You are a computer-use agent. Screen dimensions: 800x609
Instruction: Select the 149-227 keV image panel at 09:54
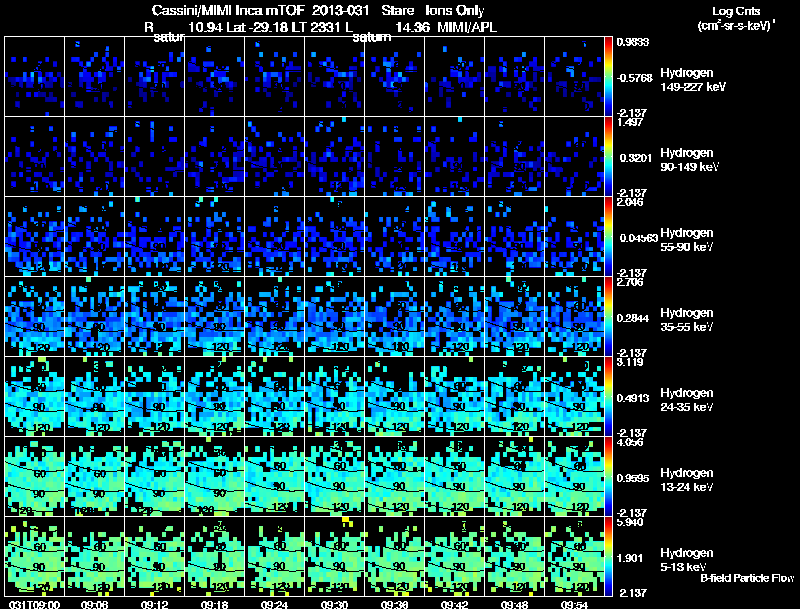point(574,77)
